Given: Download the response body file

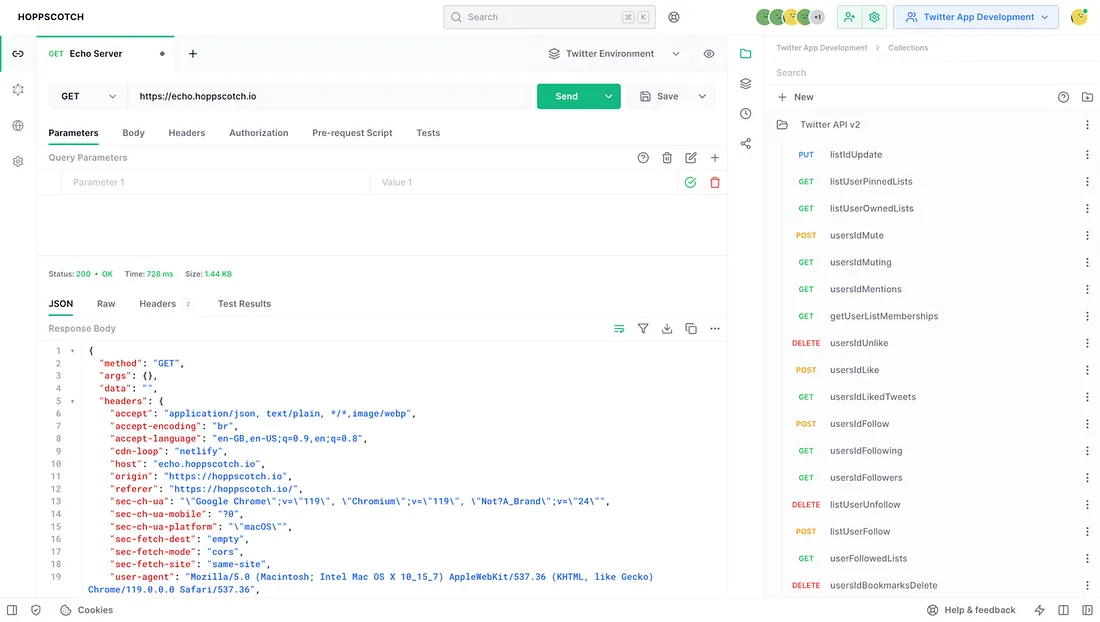Looking at the screenshot, I should click(x=667, y=329).
